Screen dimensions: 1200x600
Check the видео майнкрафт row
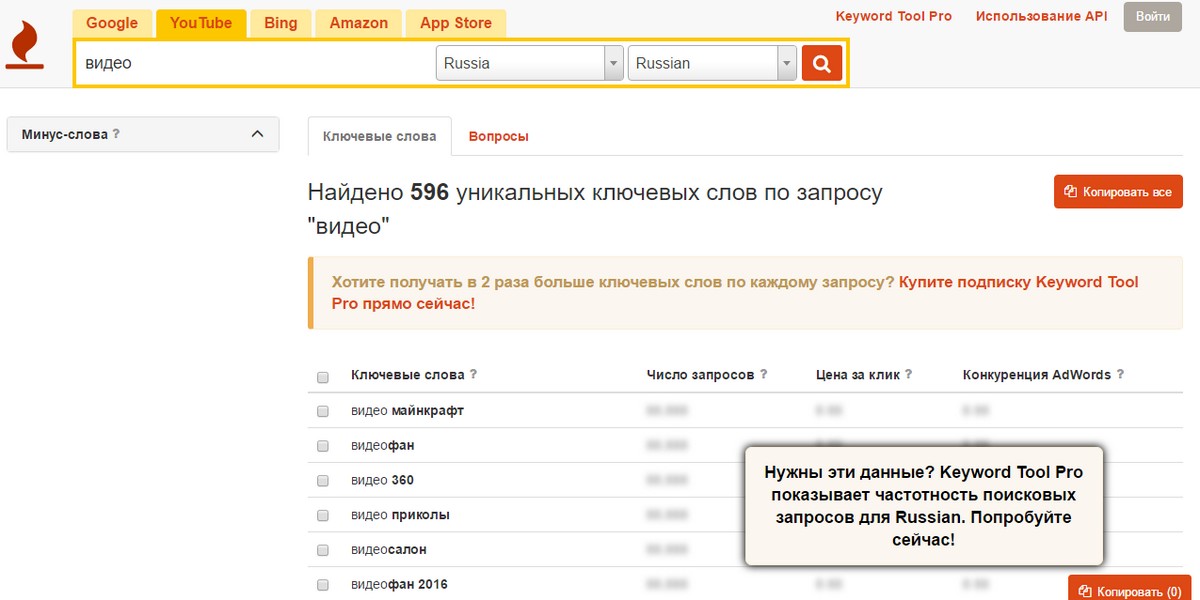(323, 411)
